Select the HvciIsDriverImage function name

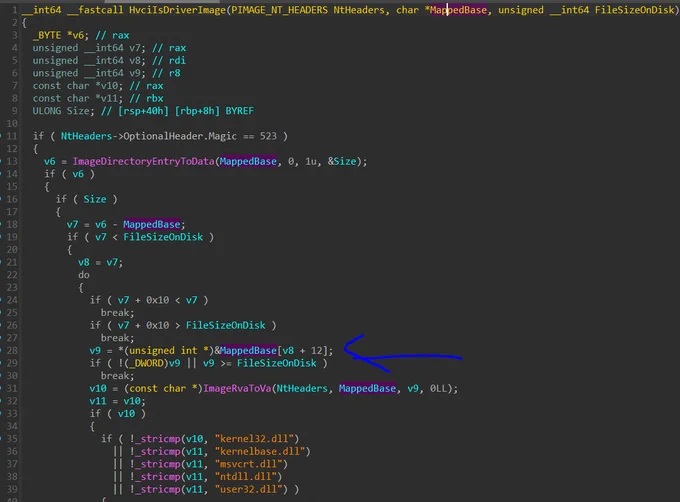pyautogui.click(x=177, y=10)
